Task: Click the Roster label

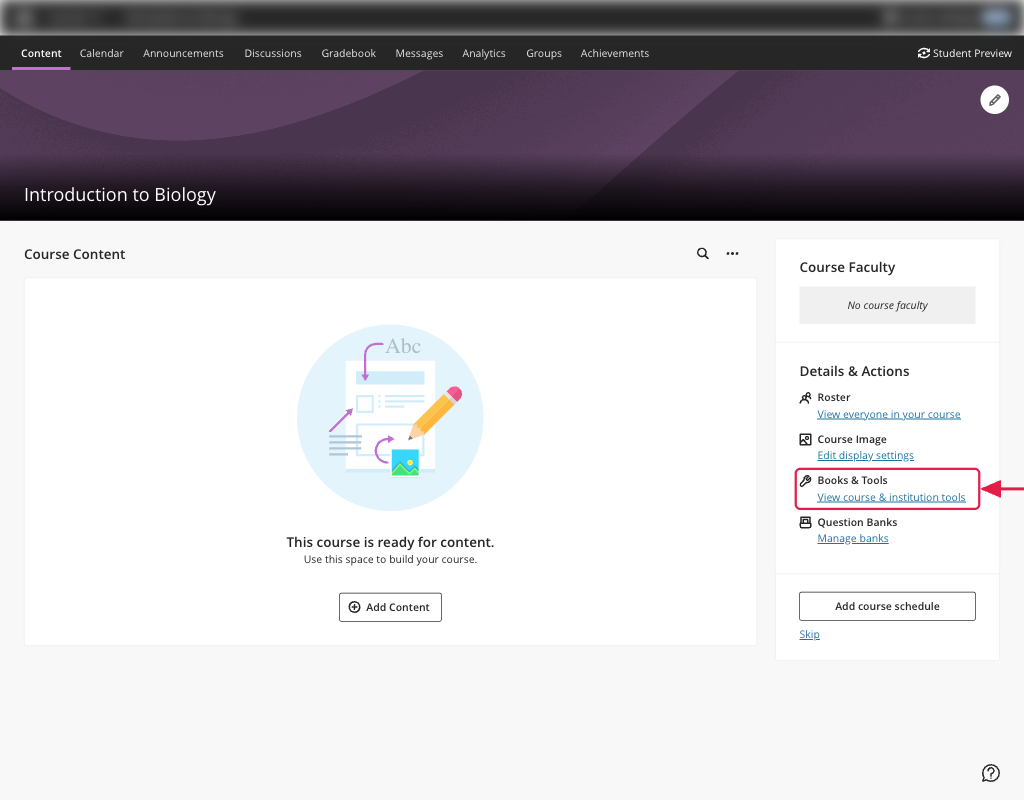Action: (833, 397)
